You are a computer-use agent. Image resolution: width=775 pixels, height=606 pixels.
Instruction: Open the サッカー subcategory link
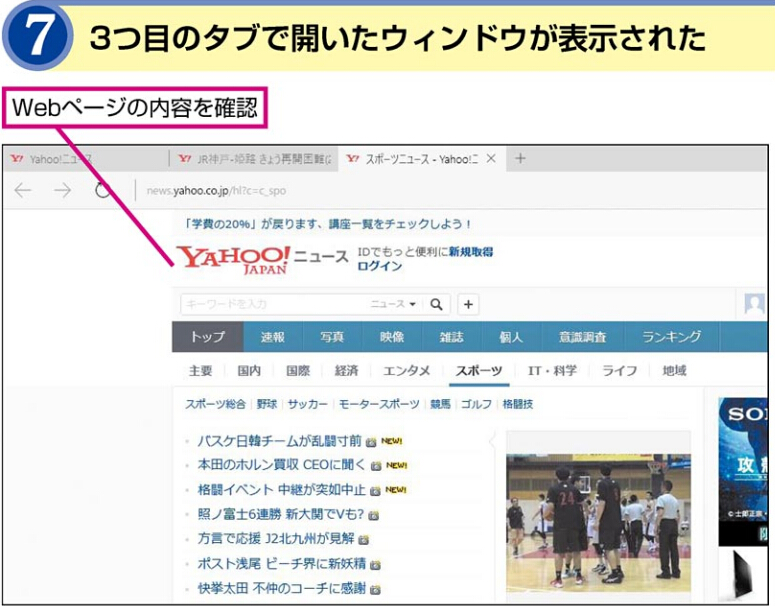pos(307,404)
